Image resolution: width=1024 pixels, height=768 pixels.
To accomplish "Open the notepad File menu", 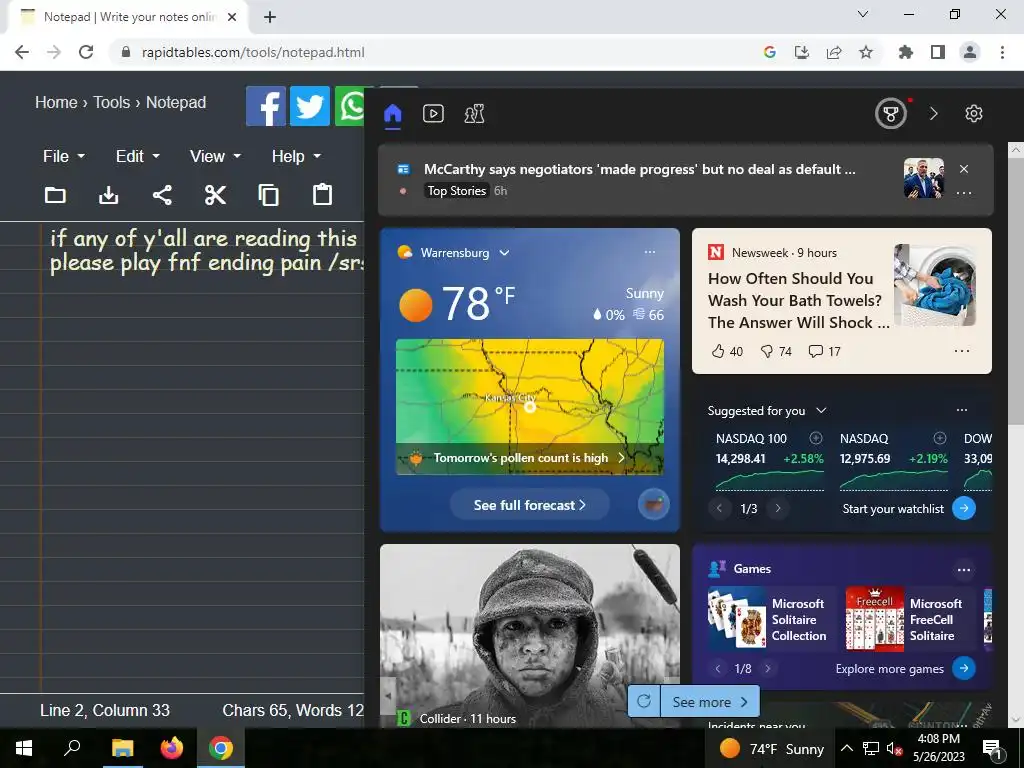I will tap(63, 156).
